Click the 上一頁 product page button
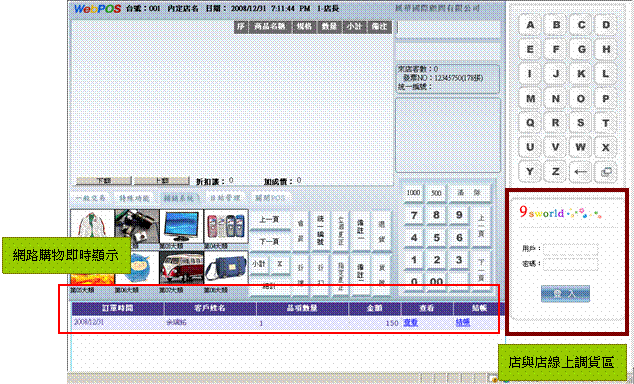This screenshot has width=634, height=384. pos(269,220)
